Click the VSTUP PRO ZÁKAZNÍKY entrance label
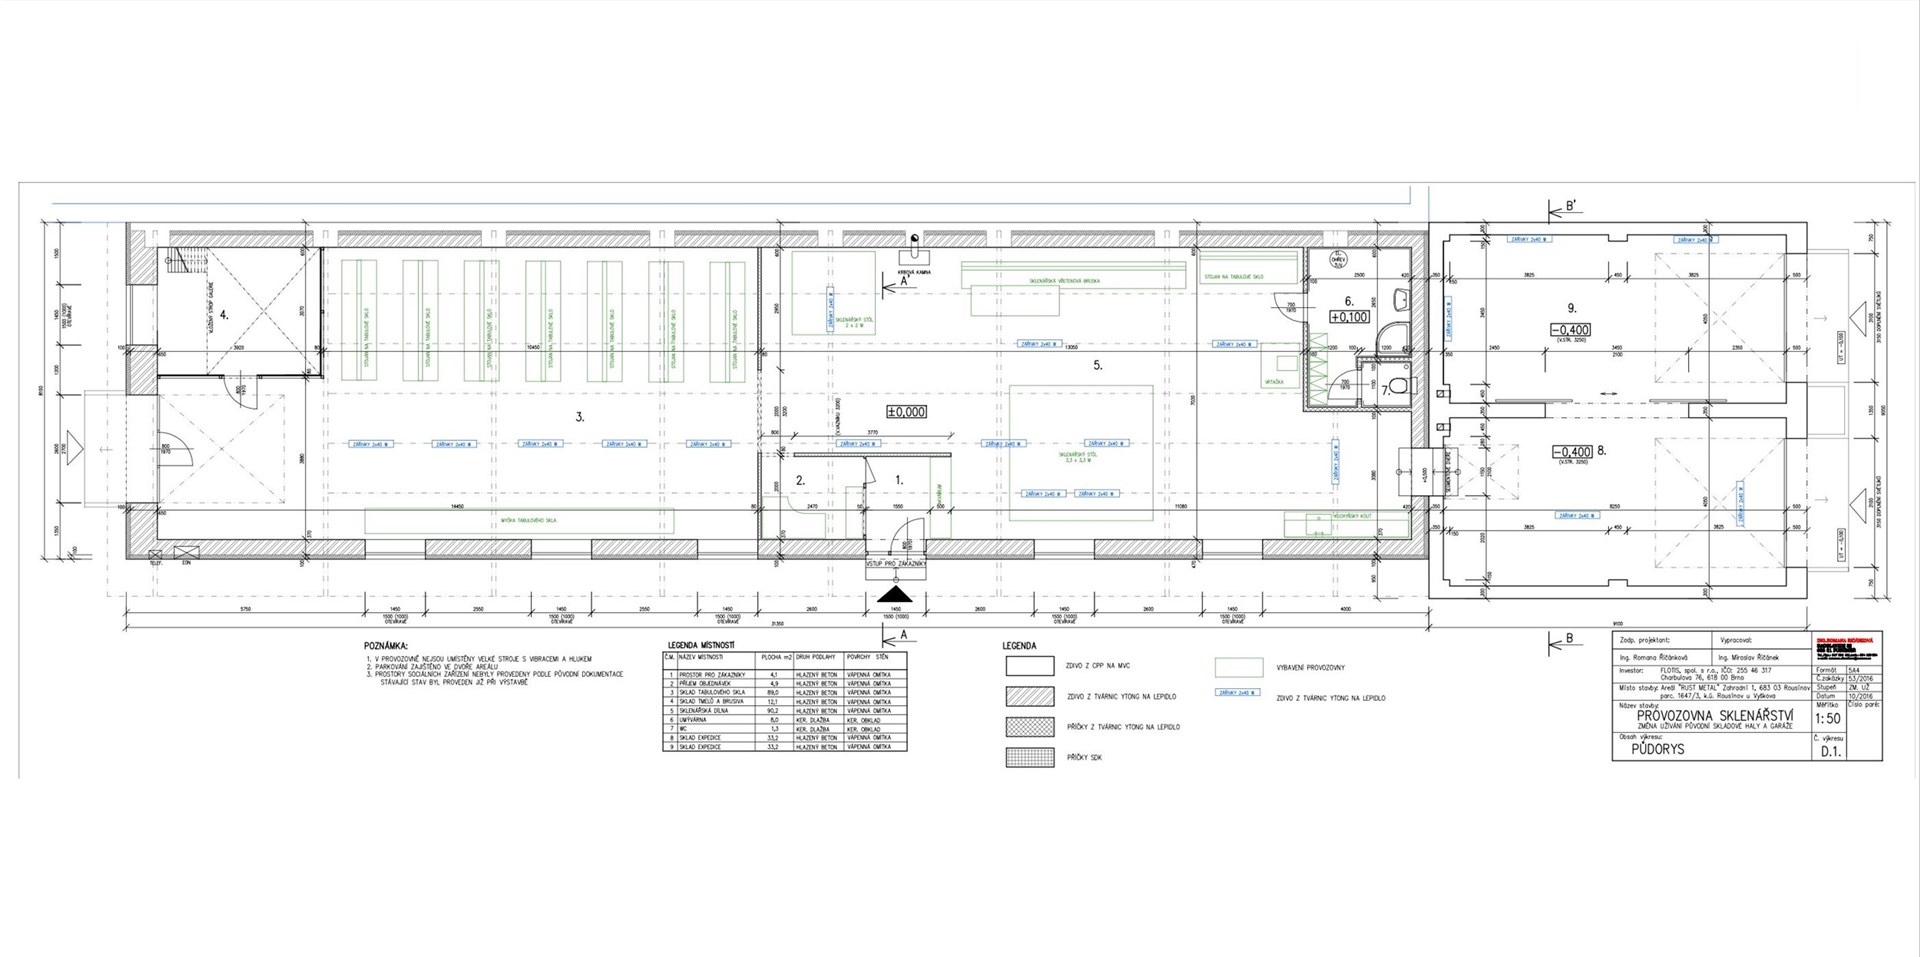The image size is (1920, 957). 897,565
